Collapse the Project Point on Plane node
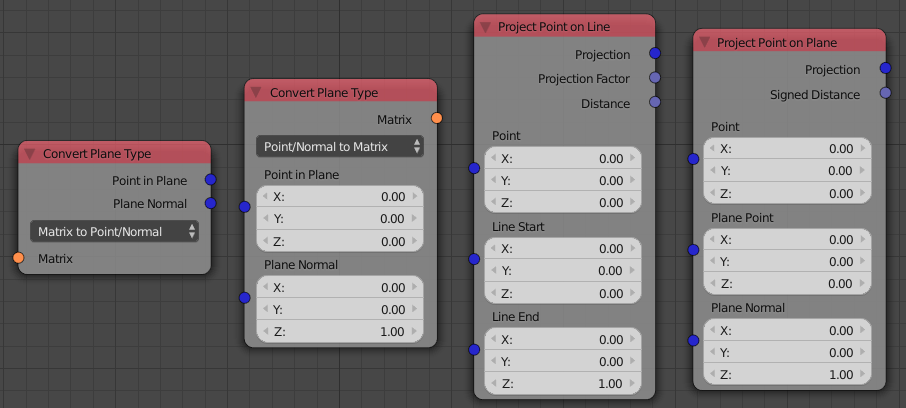906x408 pixels. 704,42
